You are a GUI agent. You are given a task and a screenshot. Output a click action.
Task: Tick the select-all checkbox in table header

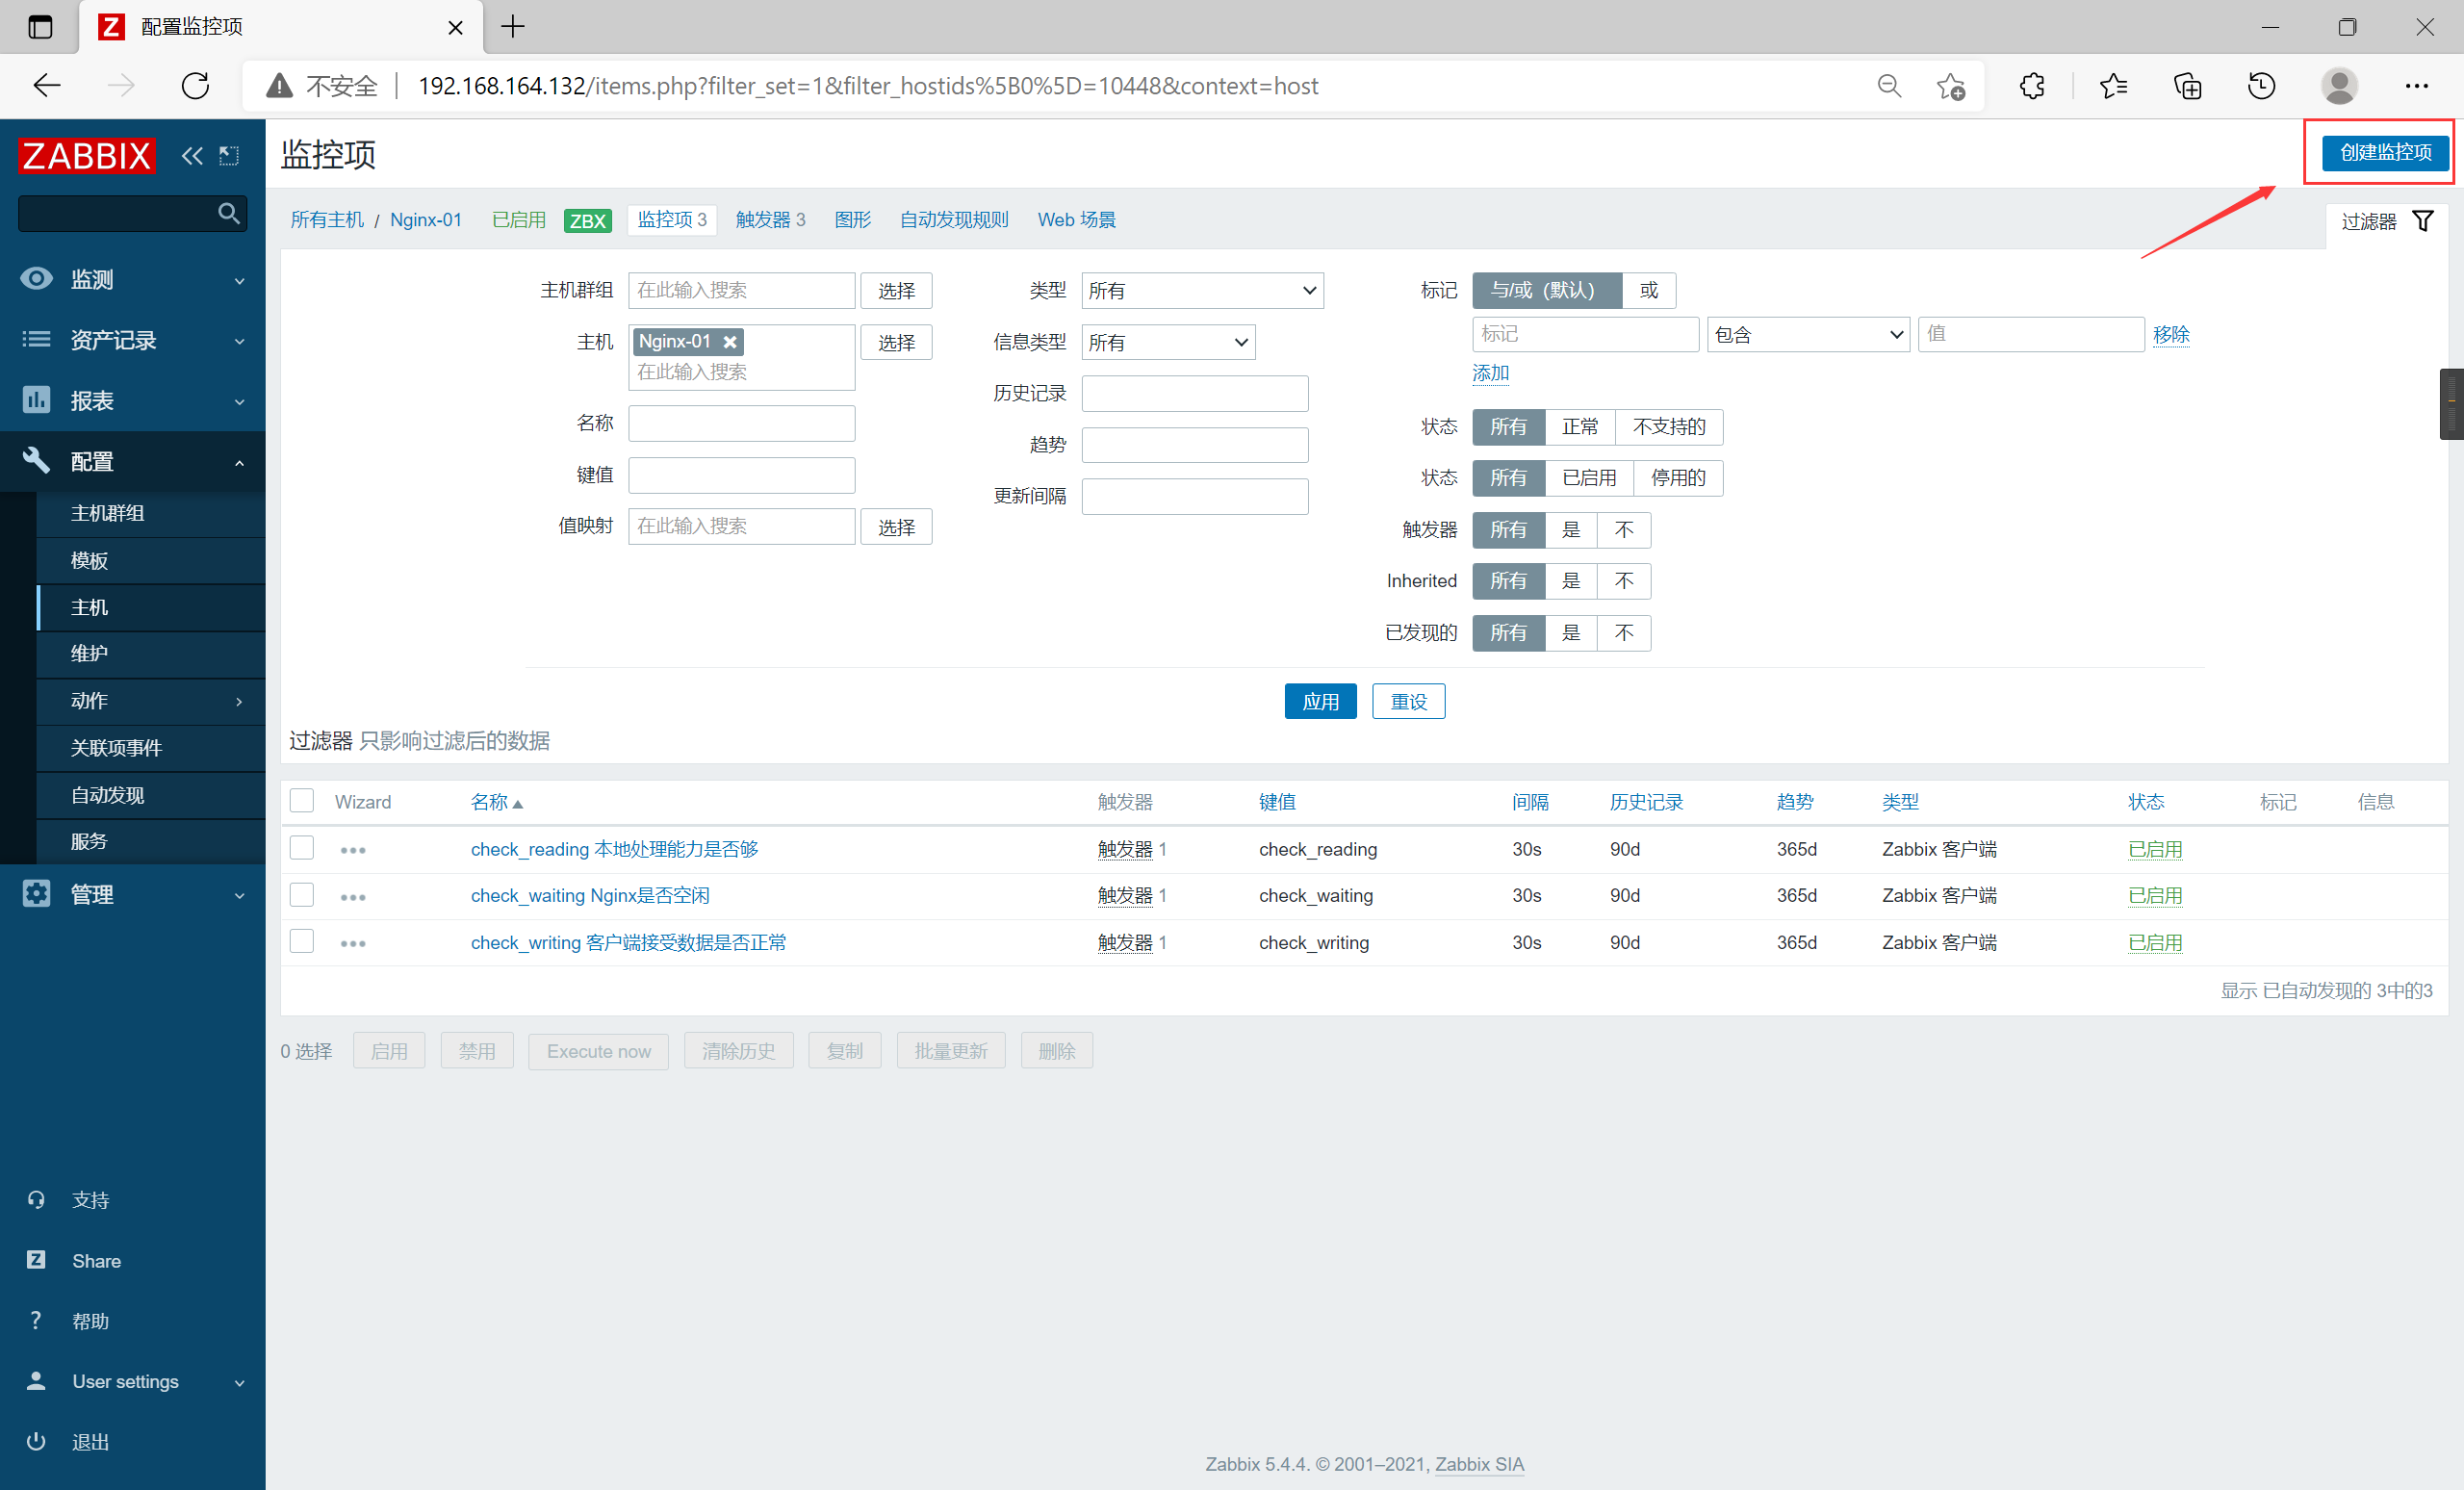point(302,801)
